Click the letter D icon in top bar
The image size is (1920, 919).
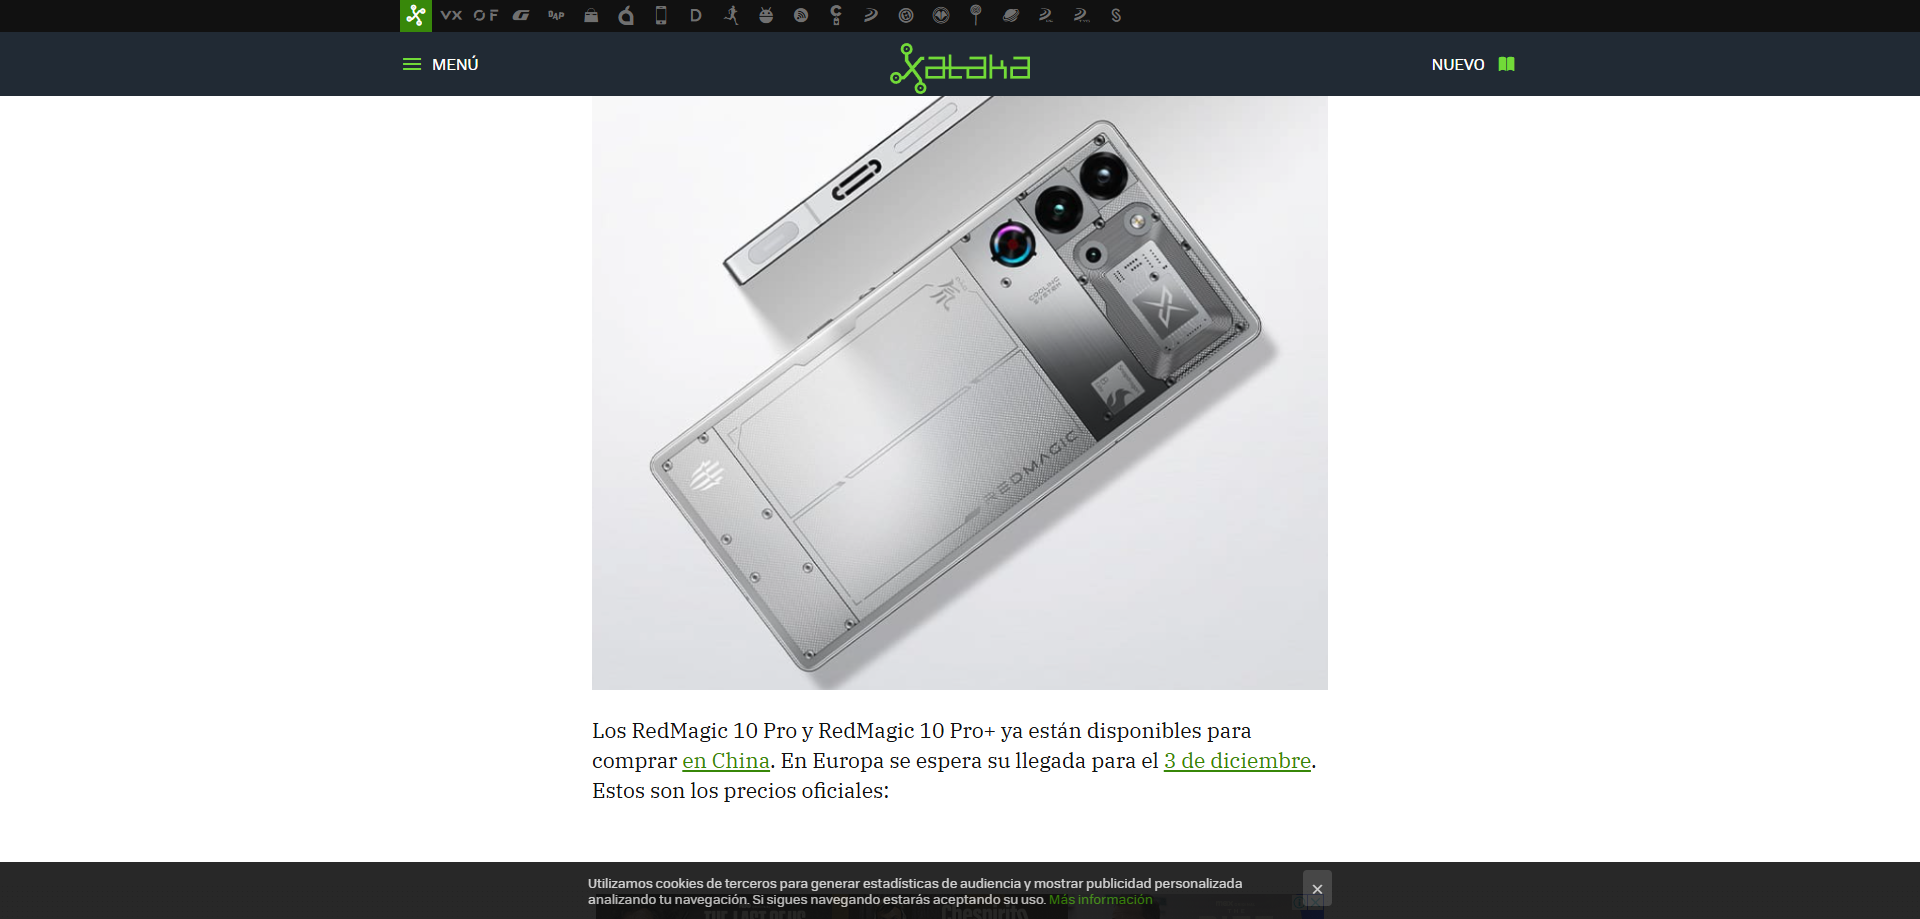pyautogui.click(x=696, y=16)
